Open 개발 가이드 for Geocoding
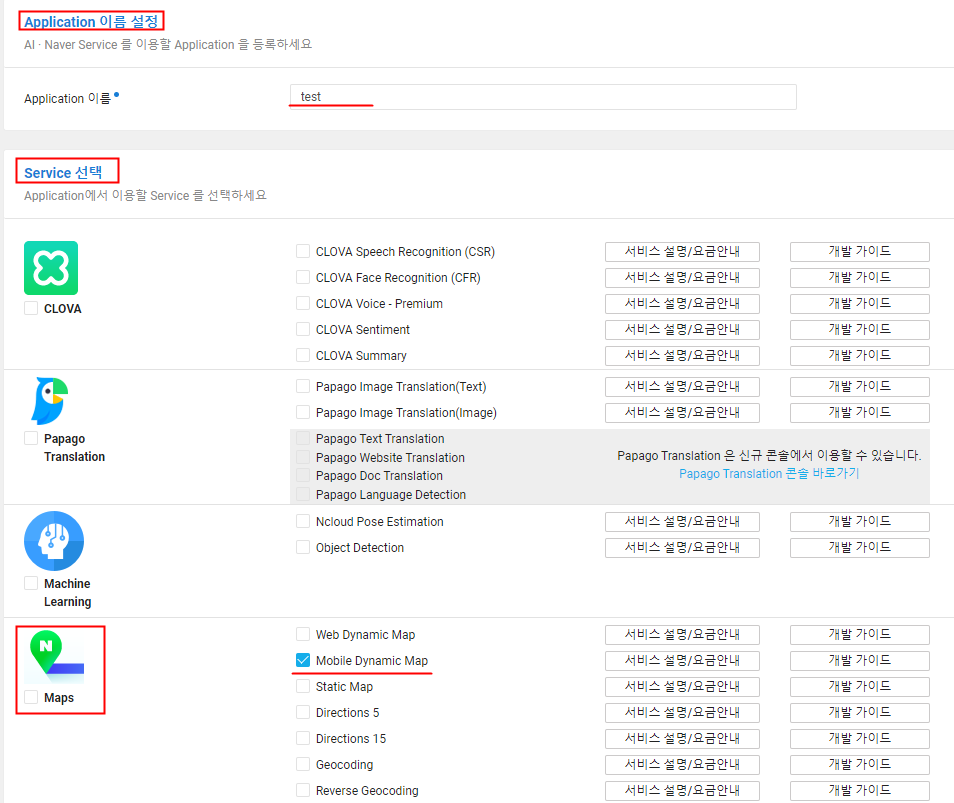The width and height of the screenshot is (954, 803). click(860, 764)
